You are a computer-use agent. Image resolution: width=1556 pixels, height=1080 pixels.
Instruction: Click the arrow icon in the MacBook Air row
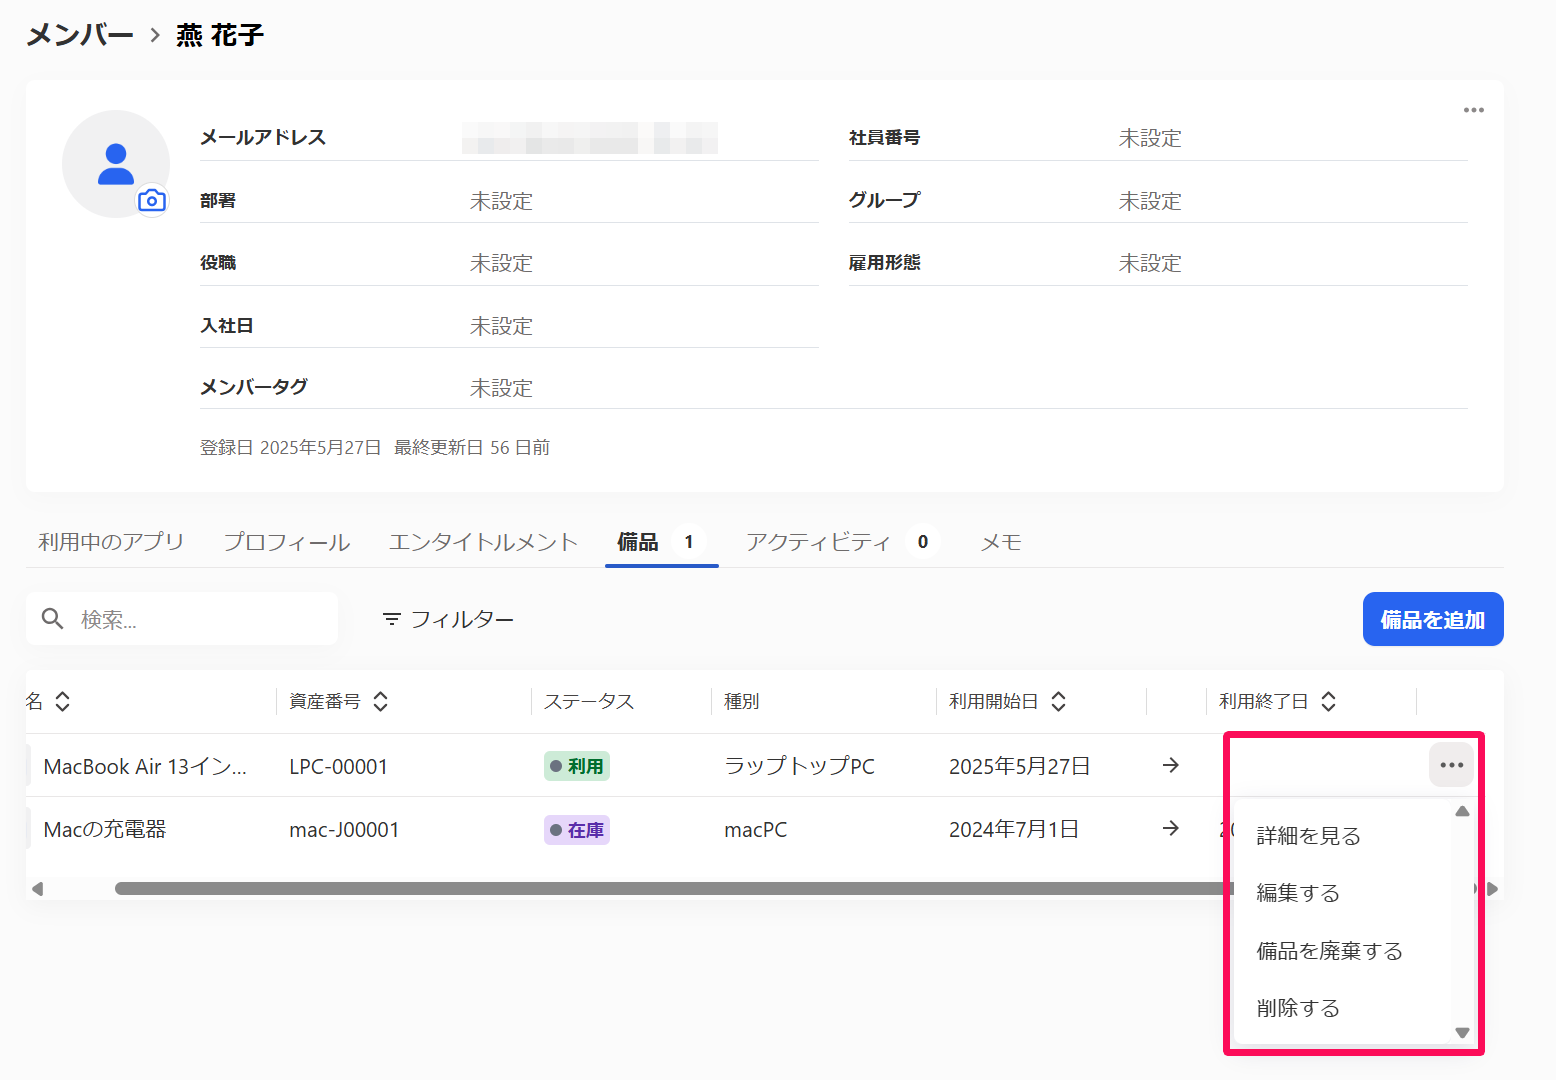point(1170,765)
